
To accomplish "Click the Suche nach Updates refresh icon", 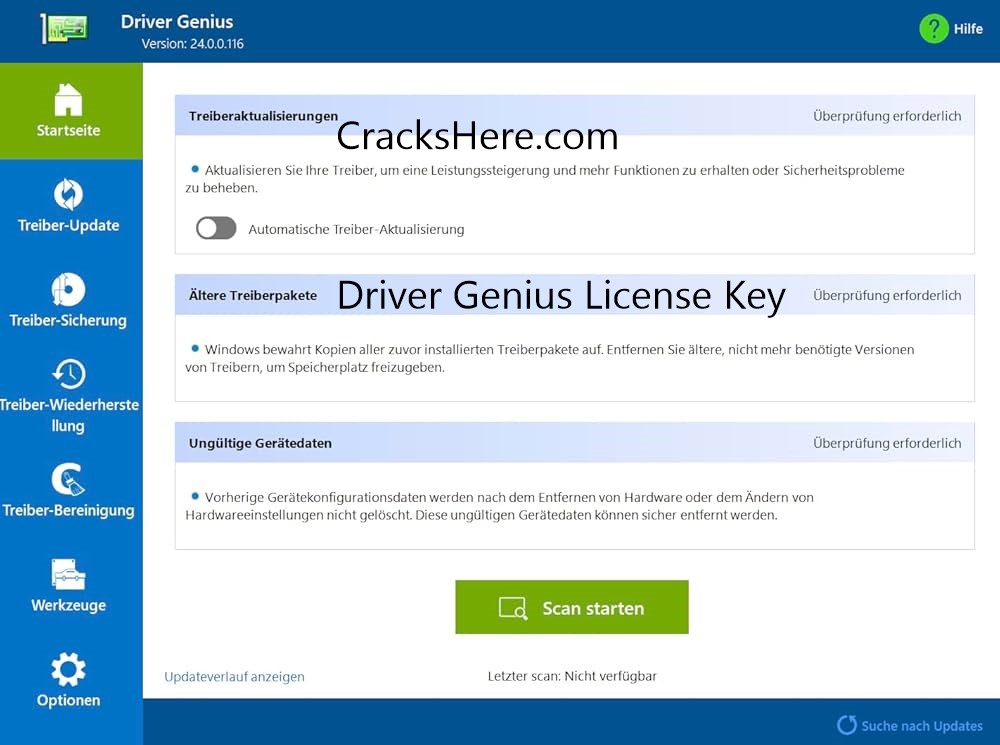I will click(x=847, y=725).
